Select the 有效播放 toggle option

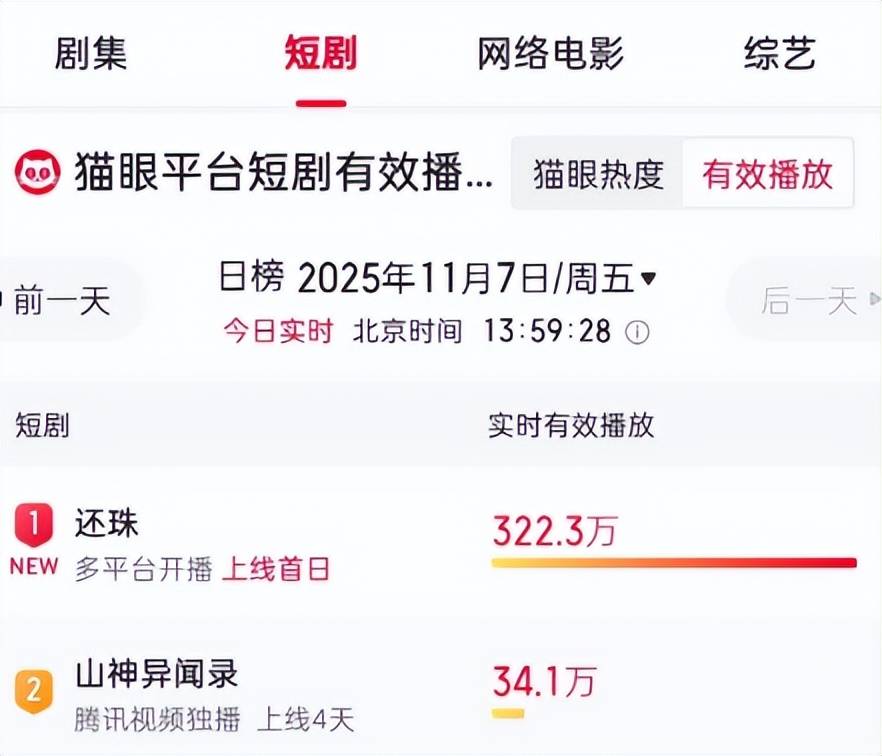point(767,174)
